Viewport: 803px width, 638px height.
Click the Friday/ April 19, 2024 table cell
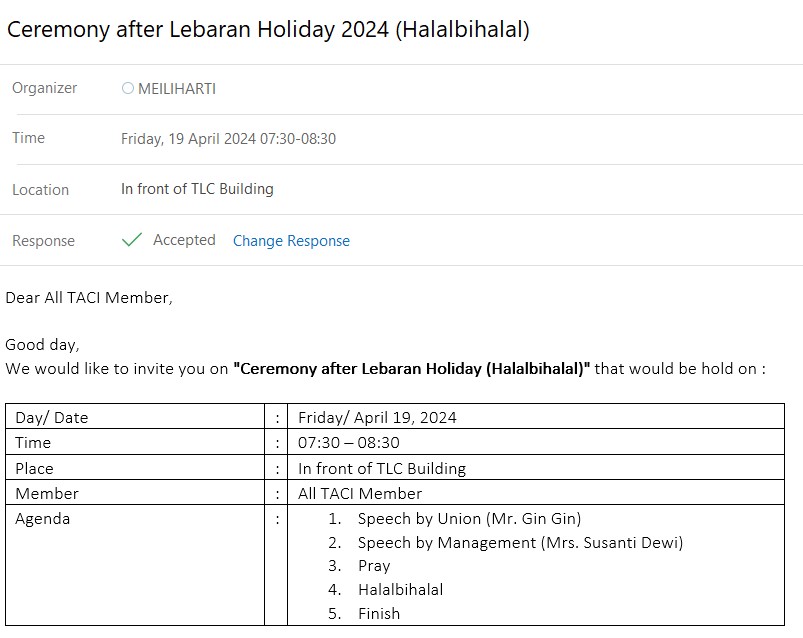coord(377,418)
